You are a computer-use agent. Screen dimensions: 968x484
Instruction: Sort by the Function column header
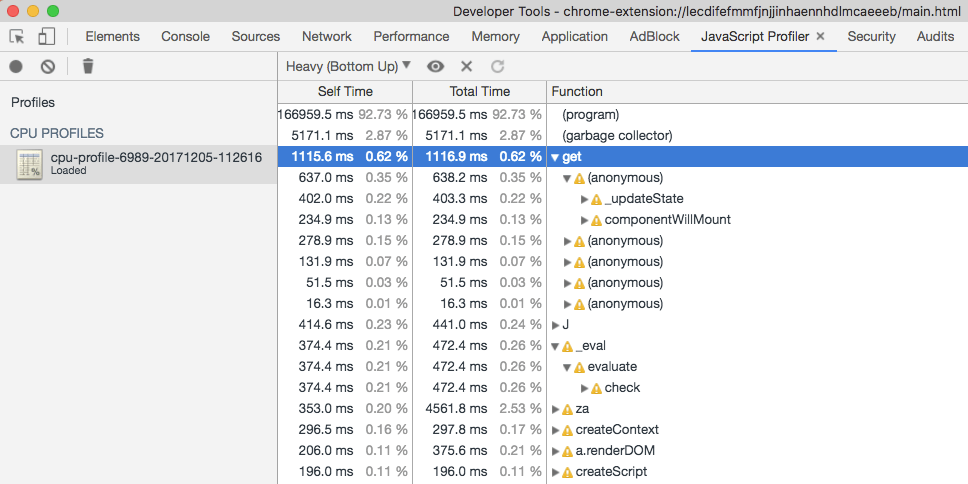click(757, 91)
